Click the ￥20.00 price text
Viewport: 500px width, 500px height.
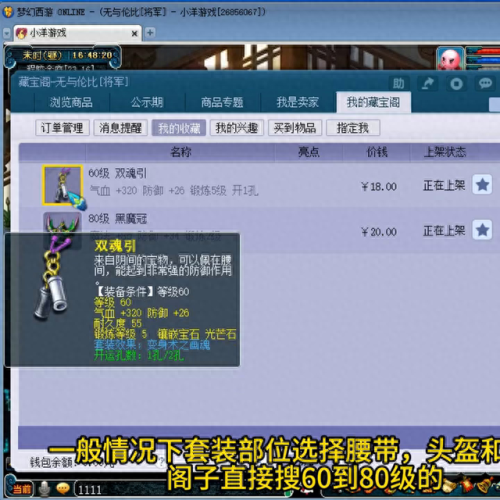click(379, 232)
